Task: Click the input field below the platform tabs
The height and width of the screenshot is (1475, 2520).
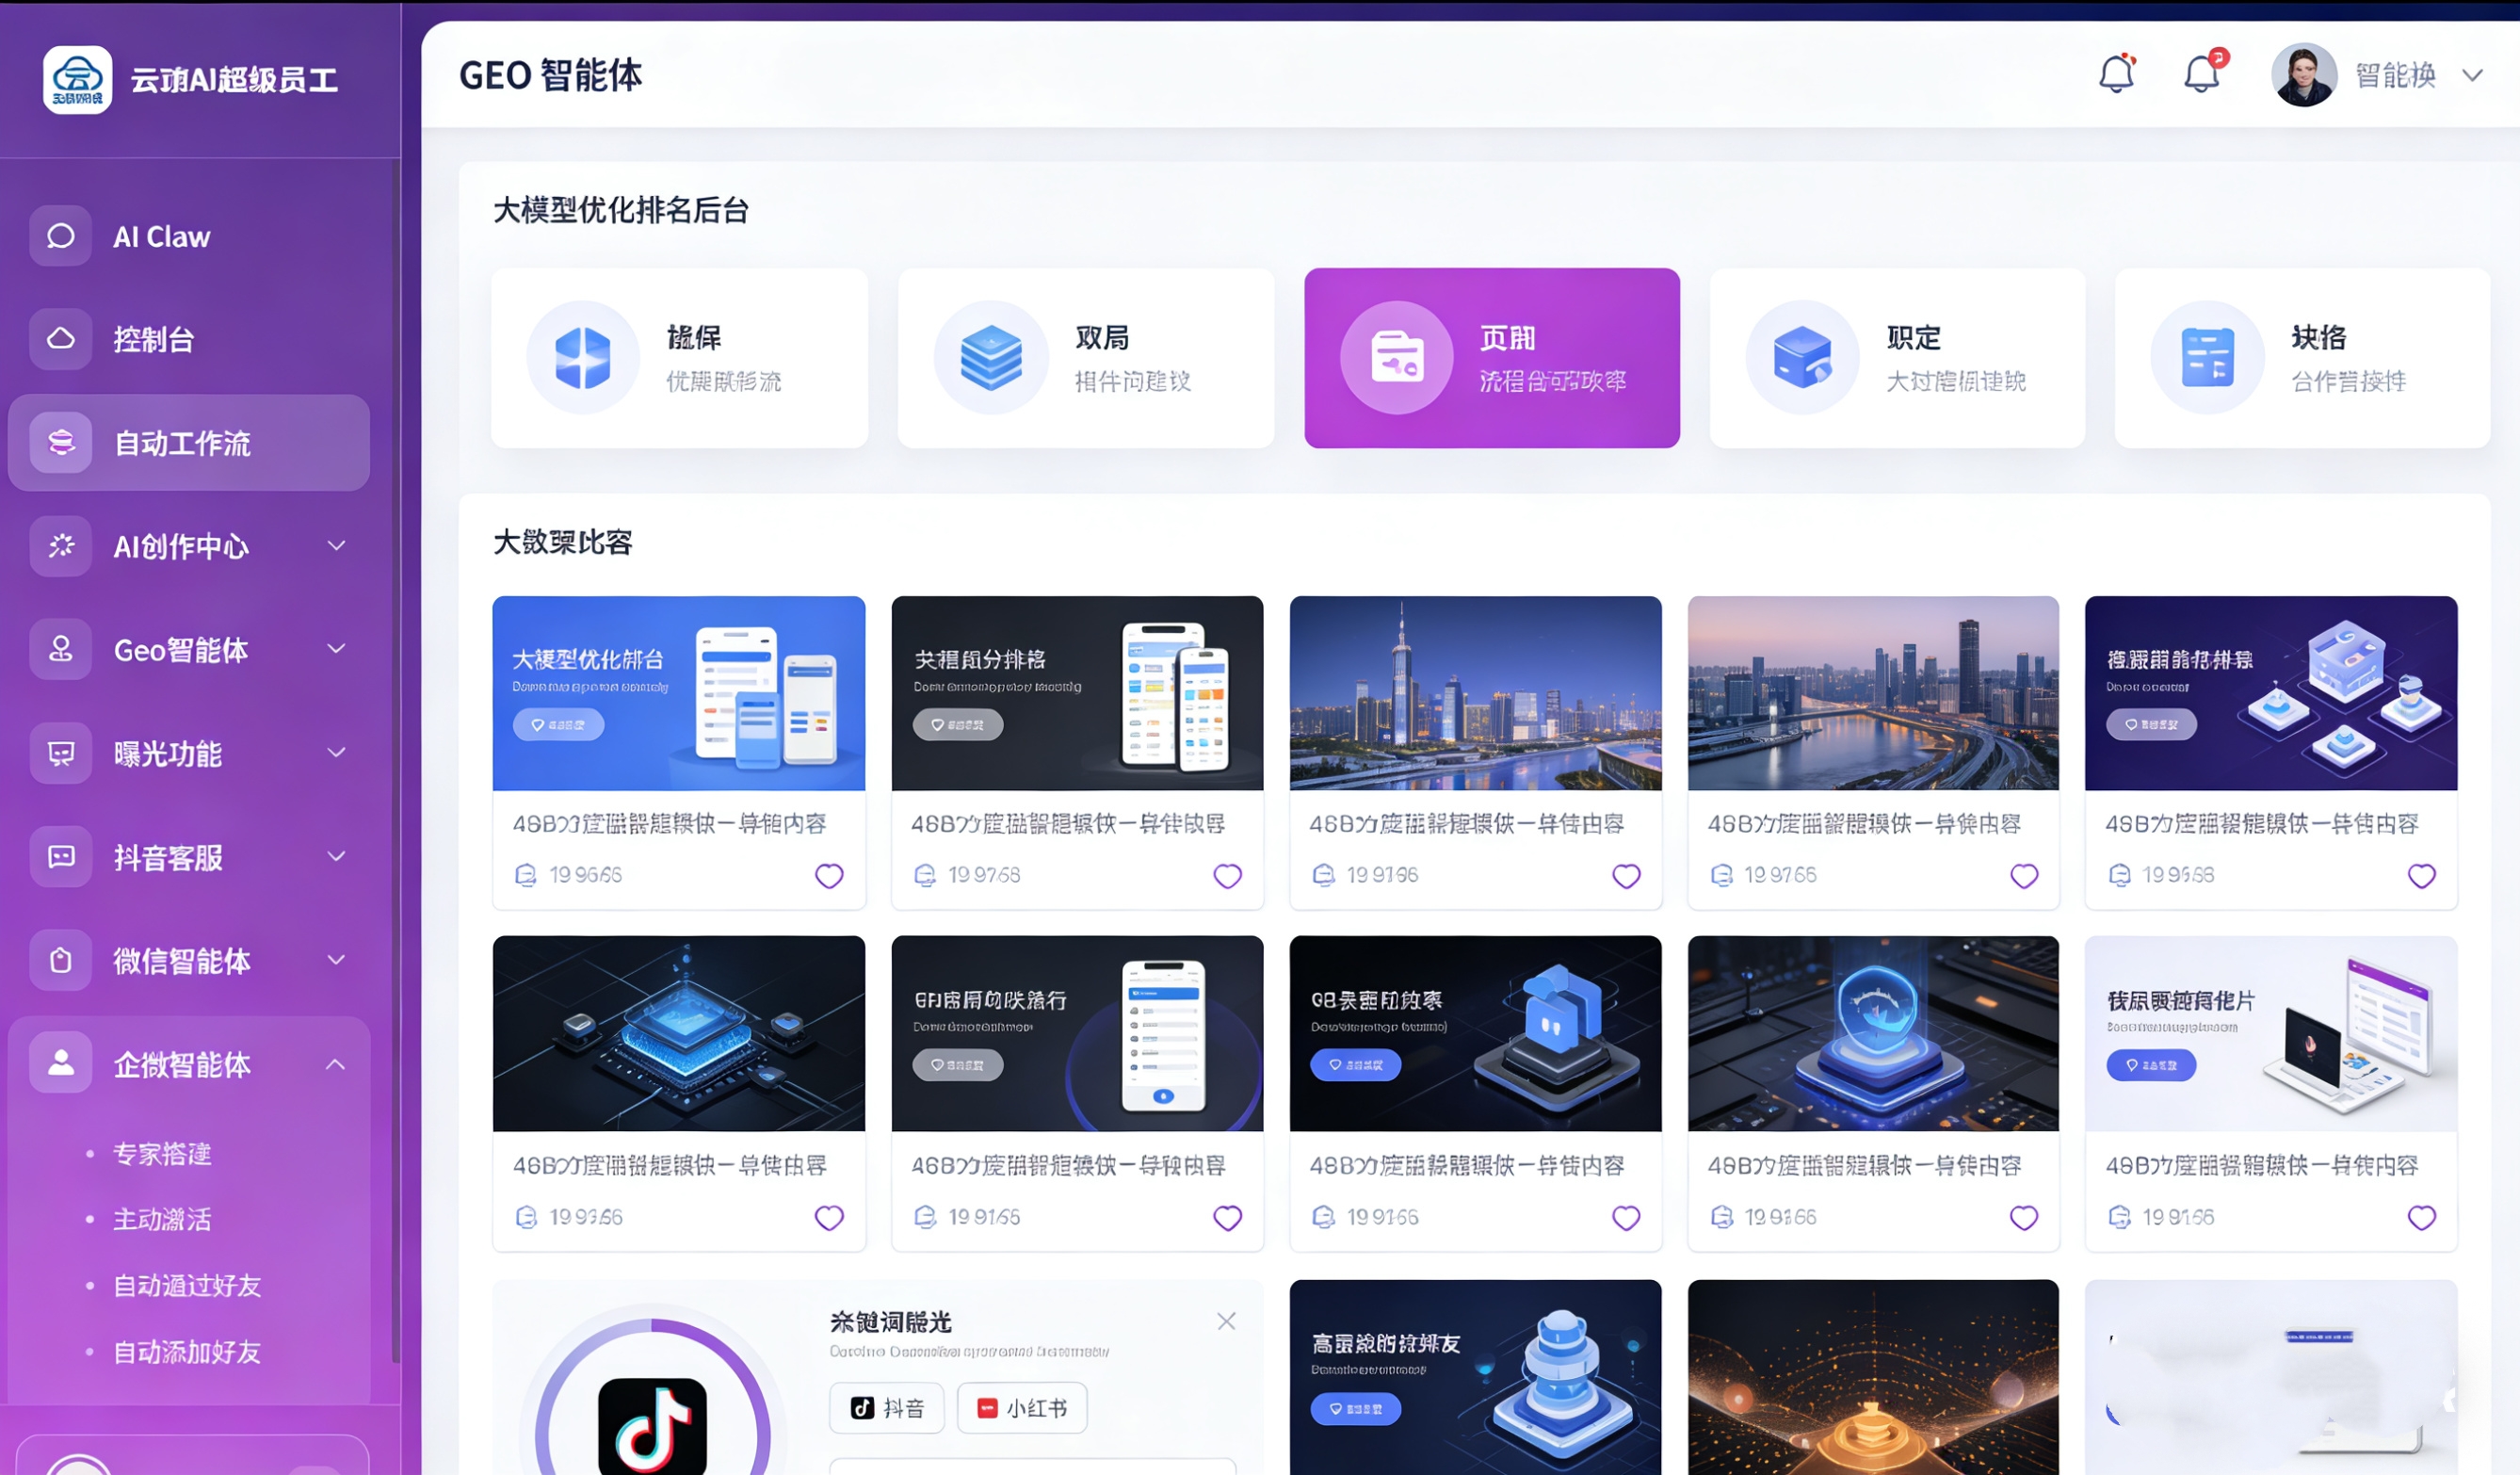Action: click(x=1033, y=1466)
